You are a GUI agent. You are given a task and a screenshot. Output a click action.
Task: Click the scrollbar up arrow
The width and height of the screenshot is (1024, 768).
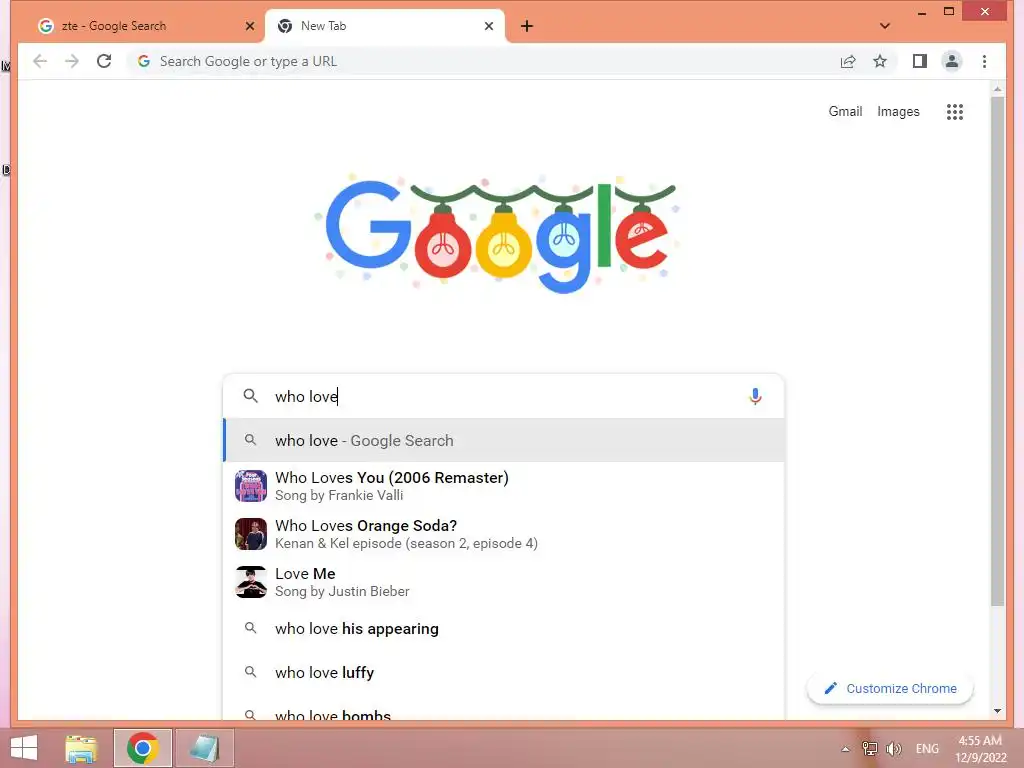tap(997, 89)
